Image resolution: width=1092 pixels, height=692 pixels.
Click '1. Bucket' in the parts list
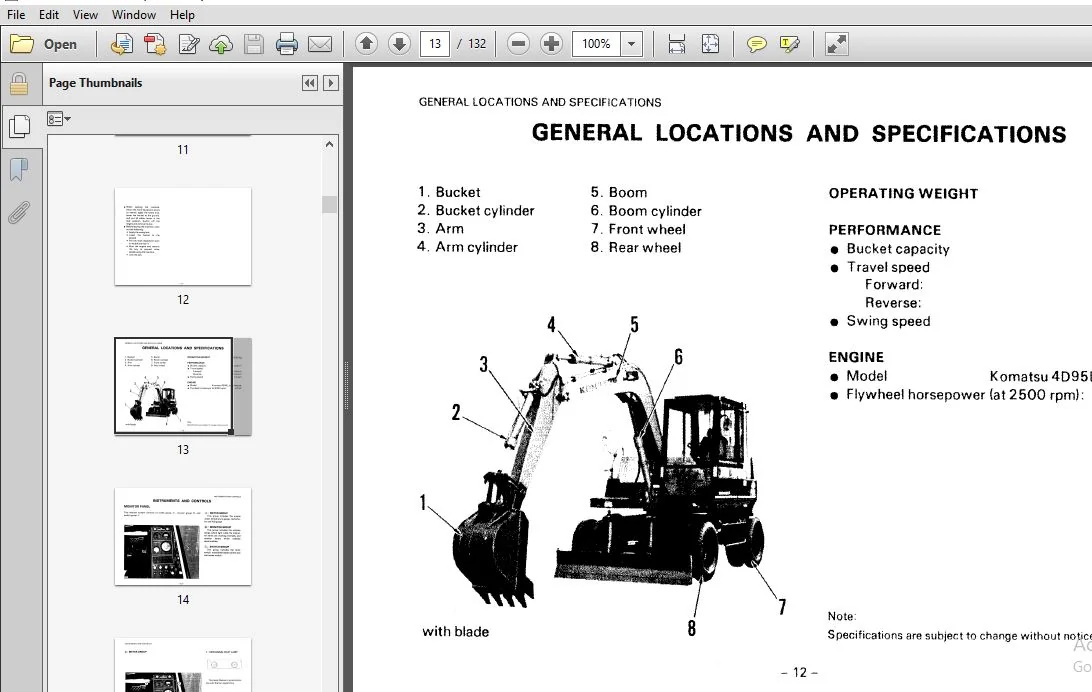coord(449,192)
